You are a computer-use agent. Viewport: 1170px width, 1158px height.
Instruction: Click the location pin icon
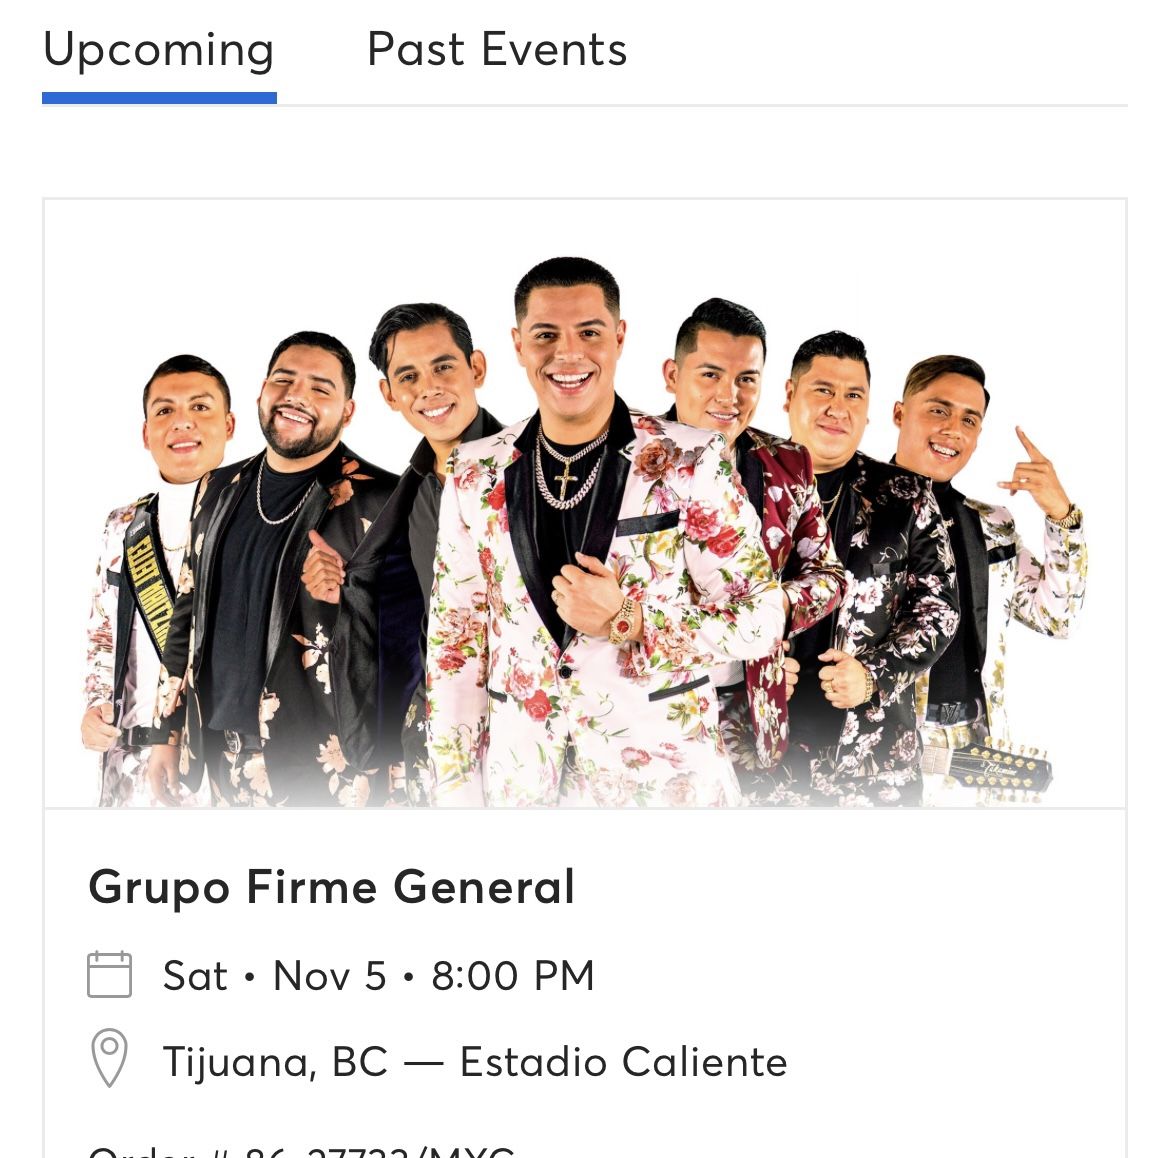[x=109, y=1057]
